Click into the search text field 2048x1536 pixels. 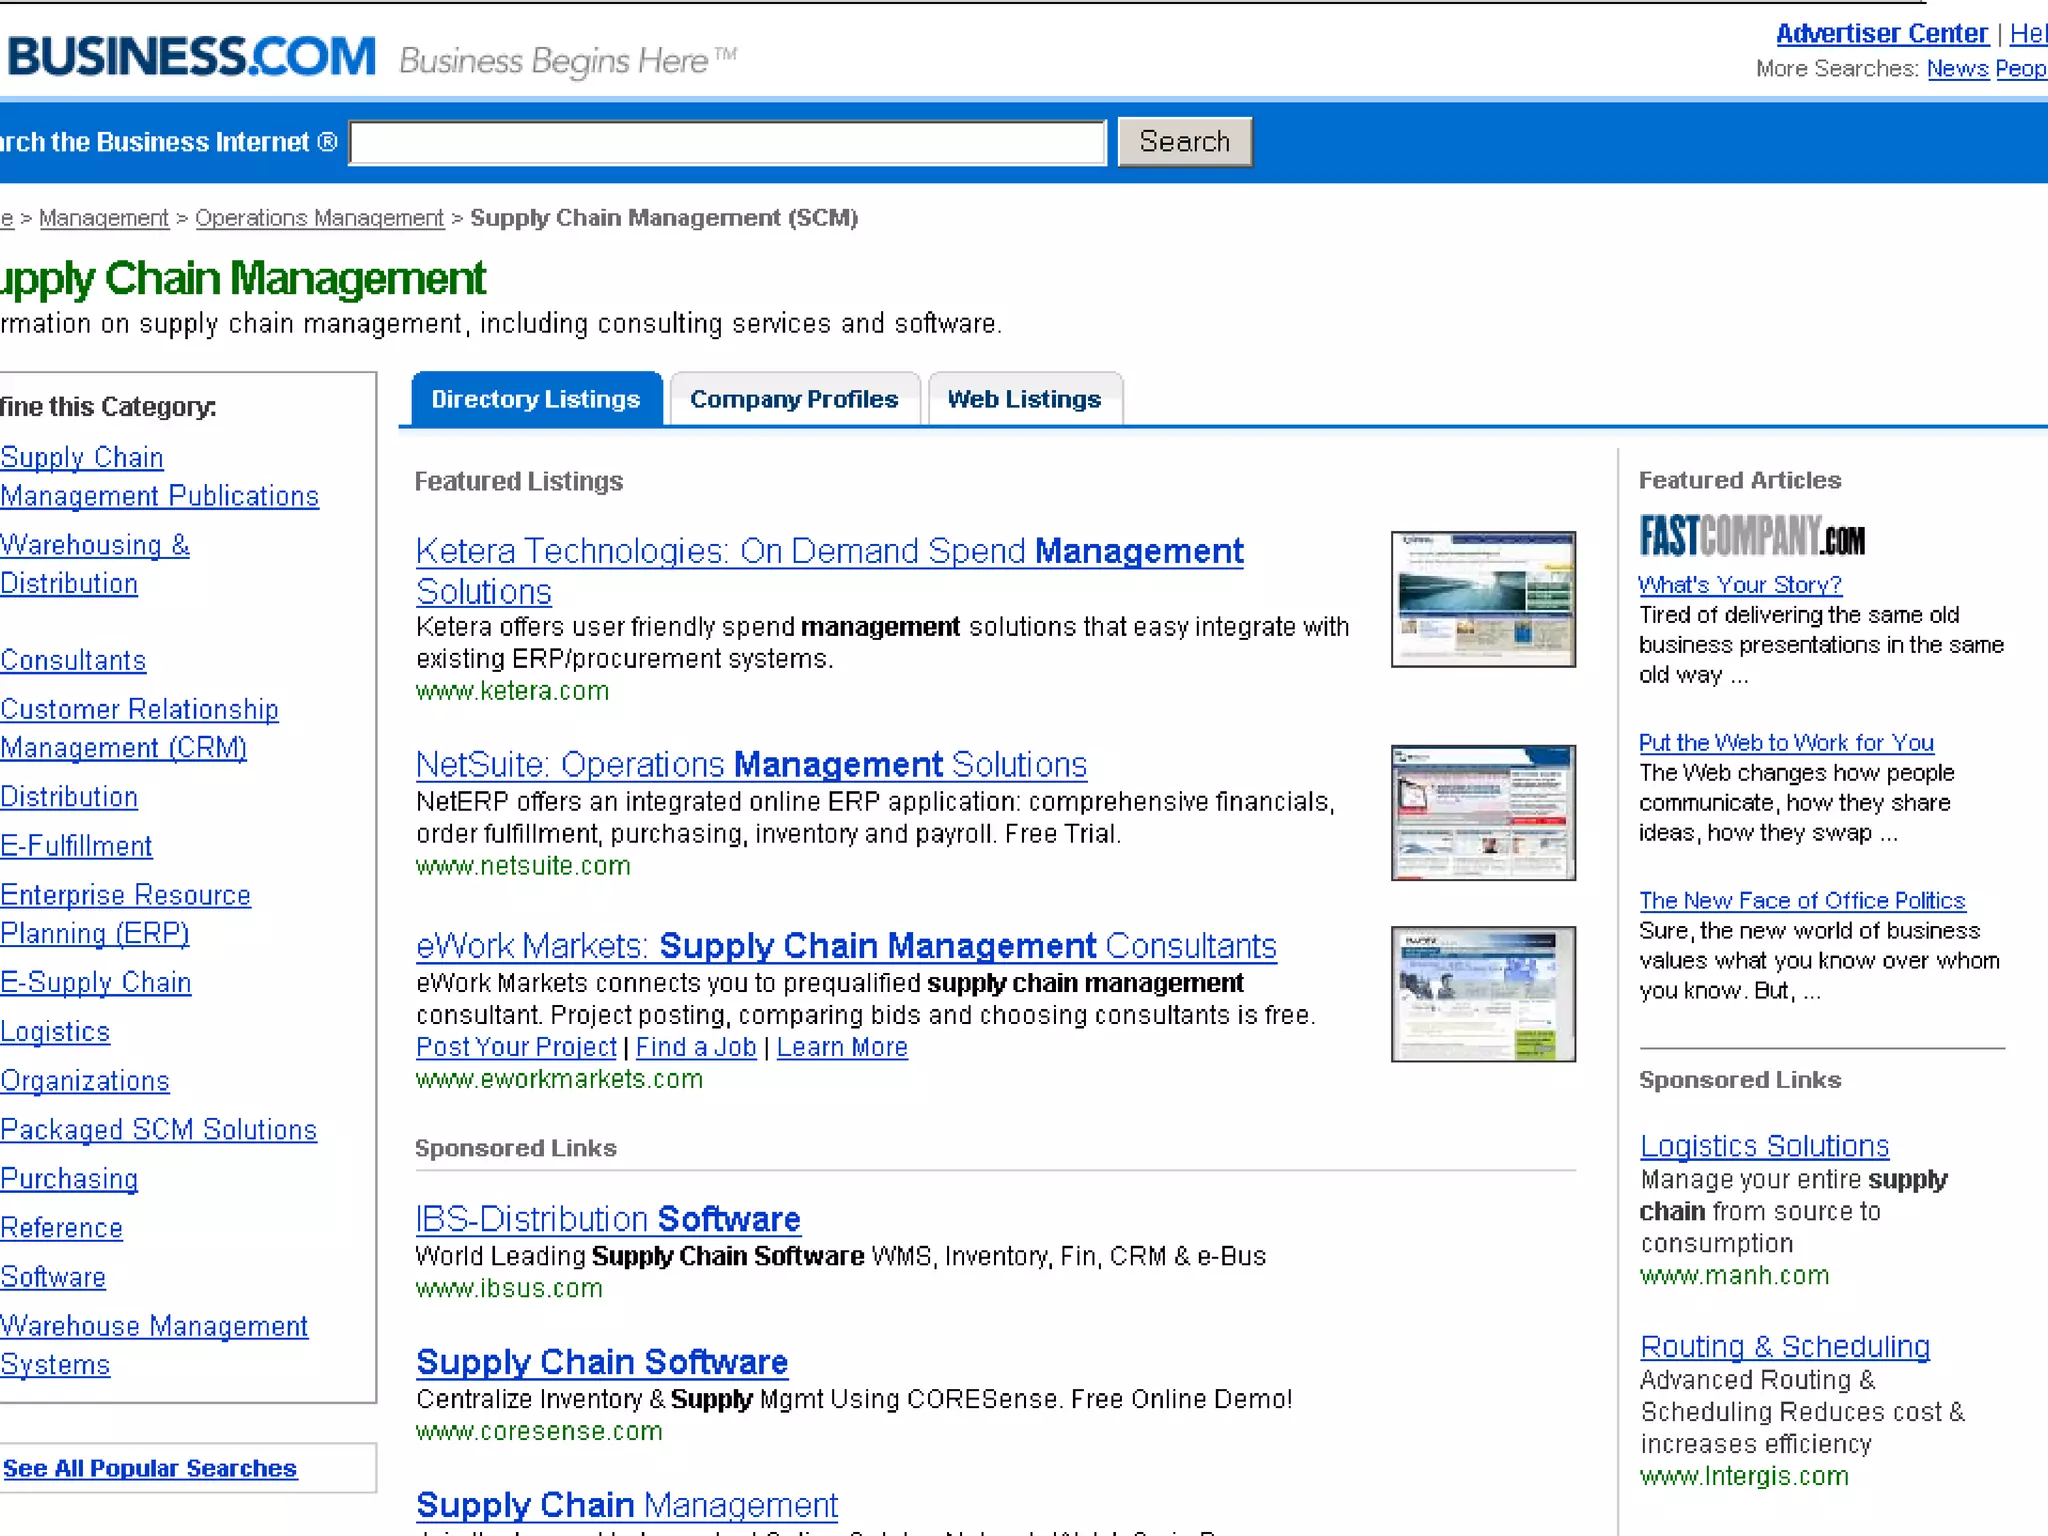(x=728, y=142)
